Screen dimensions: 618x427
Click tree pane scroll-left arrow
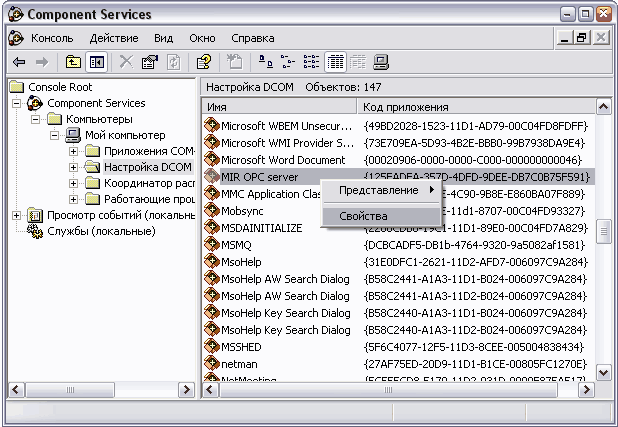pos(16,390)
